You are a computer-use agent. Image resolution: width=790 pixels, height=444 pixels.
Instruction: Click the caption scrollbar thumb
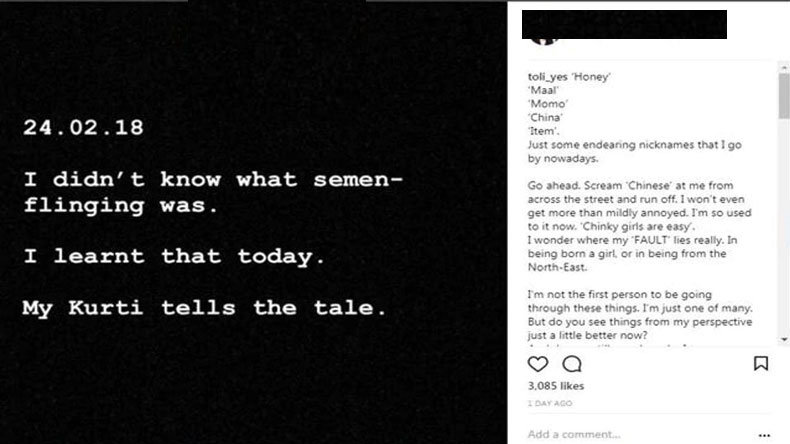coord(784,96)
